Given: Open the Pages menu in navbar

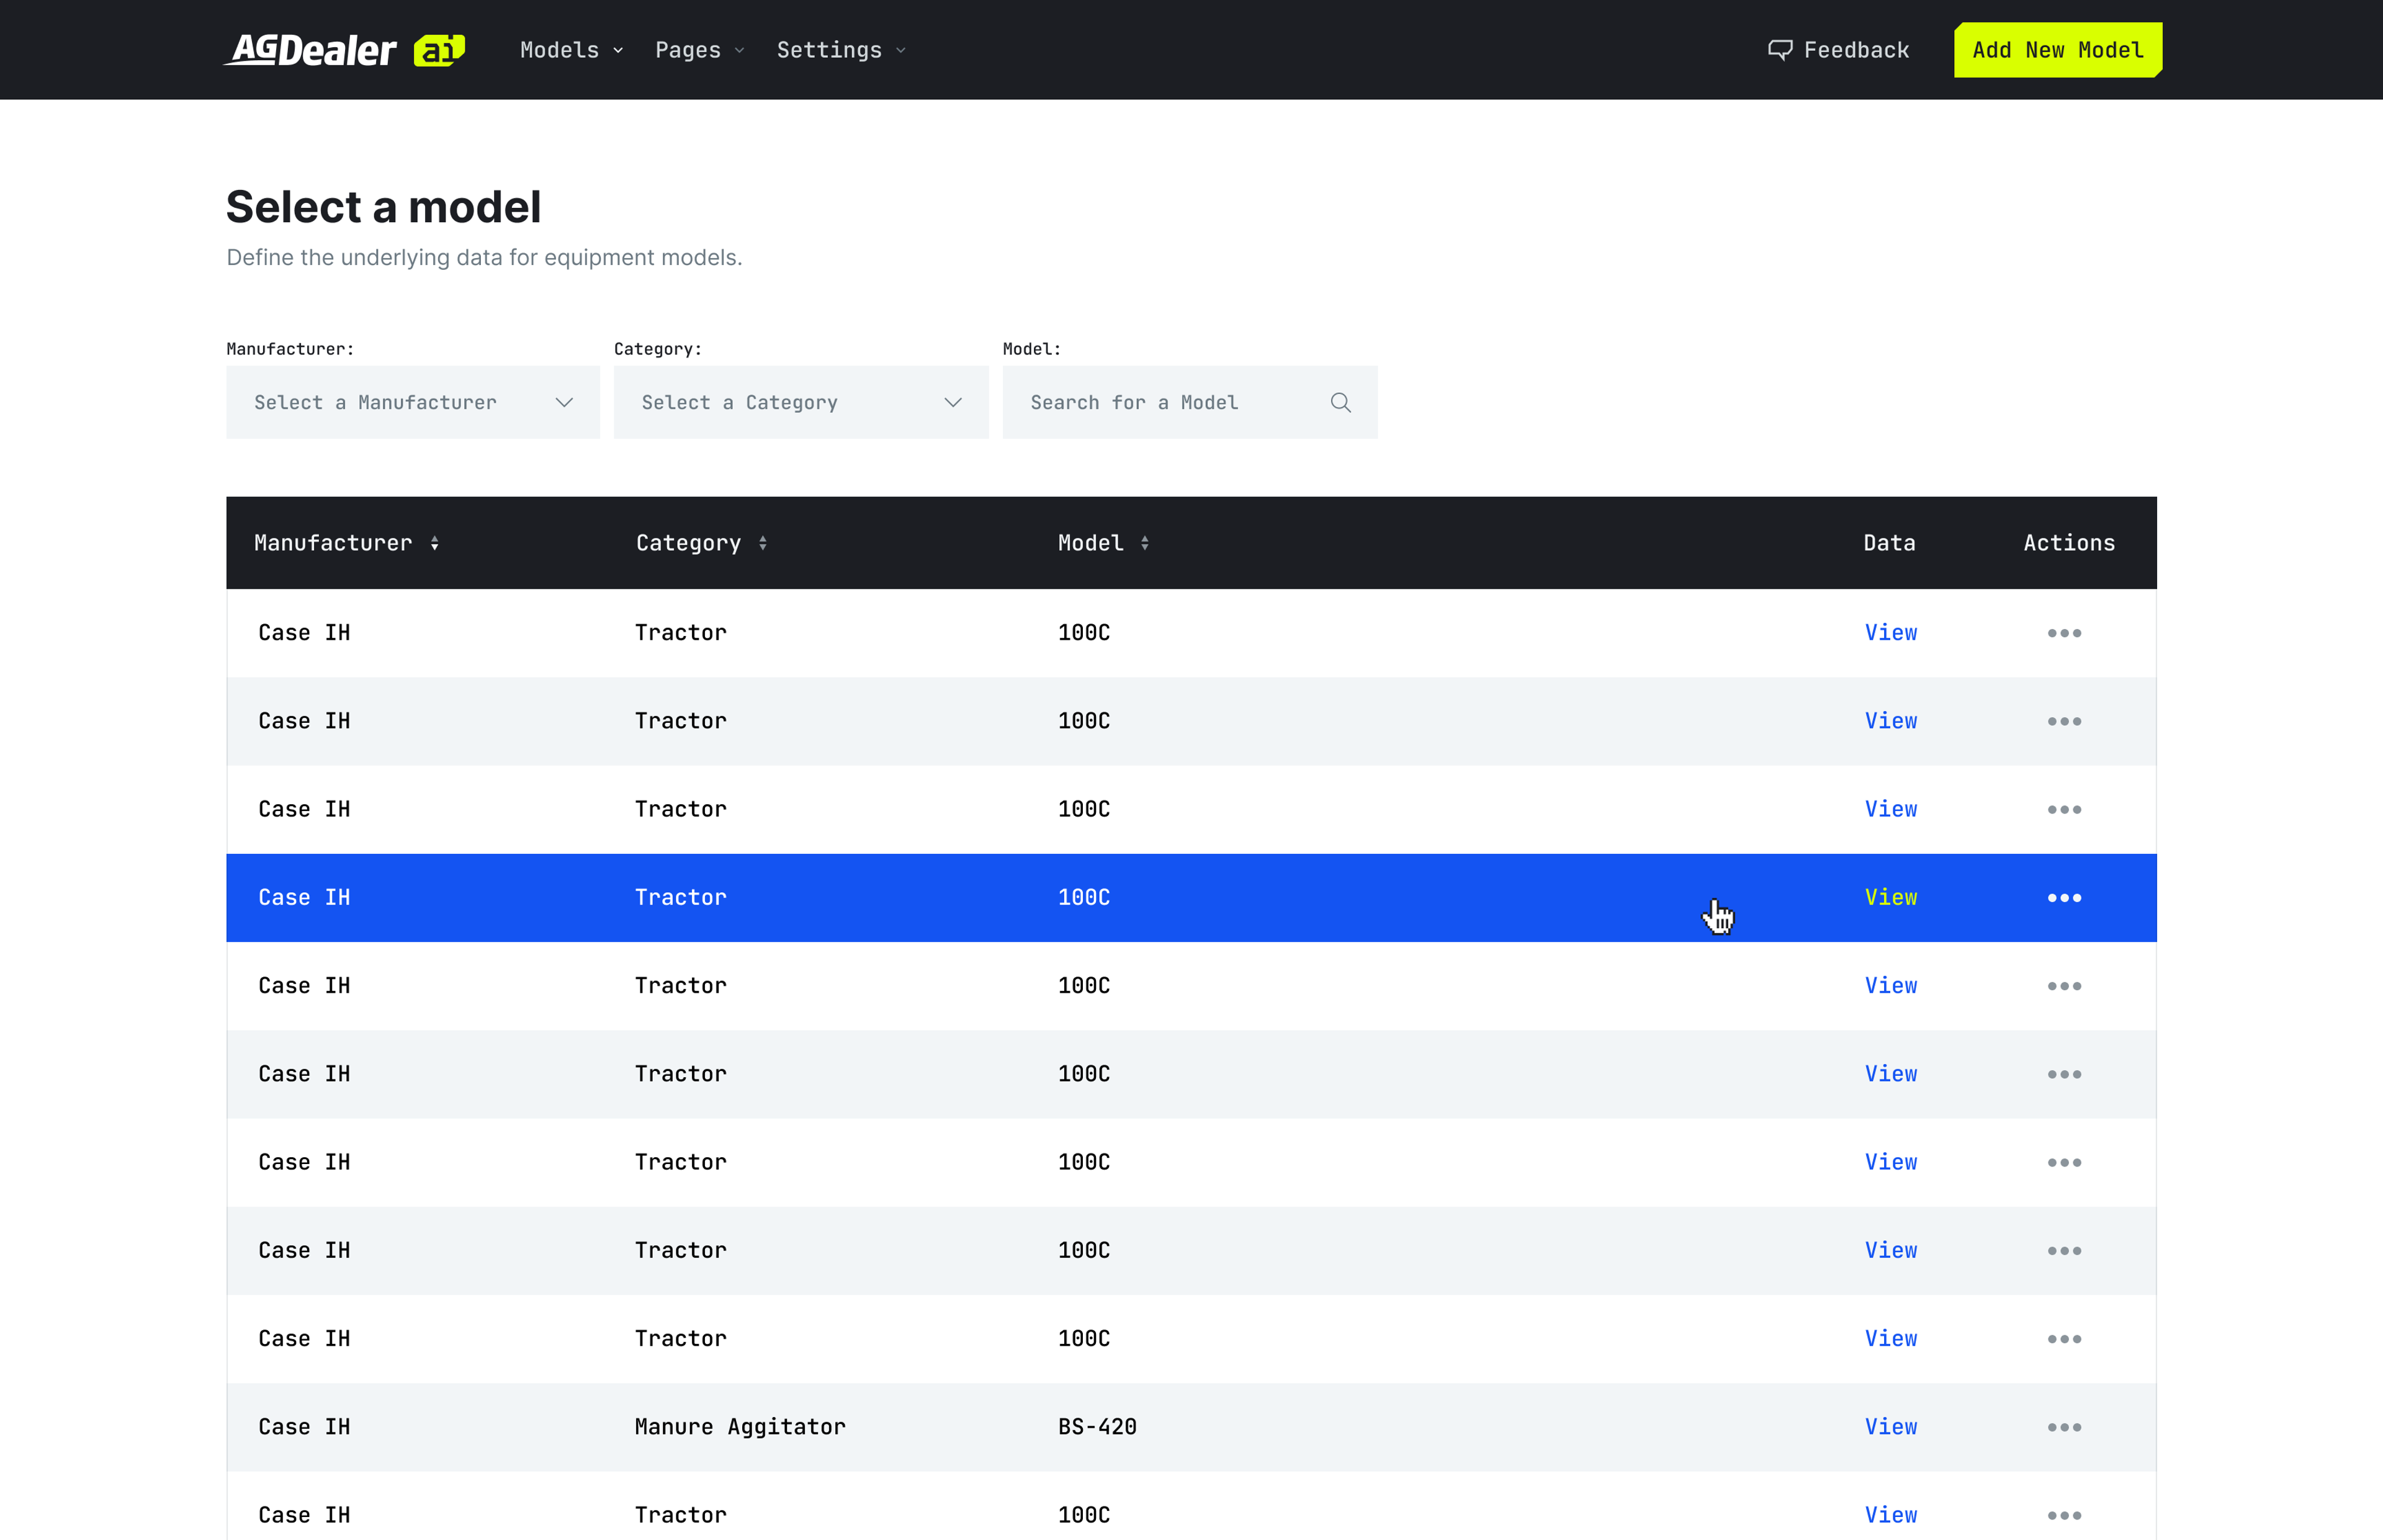Looking at the screenshot, I should (x=699, y=50).
